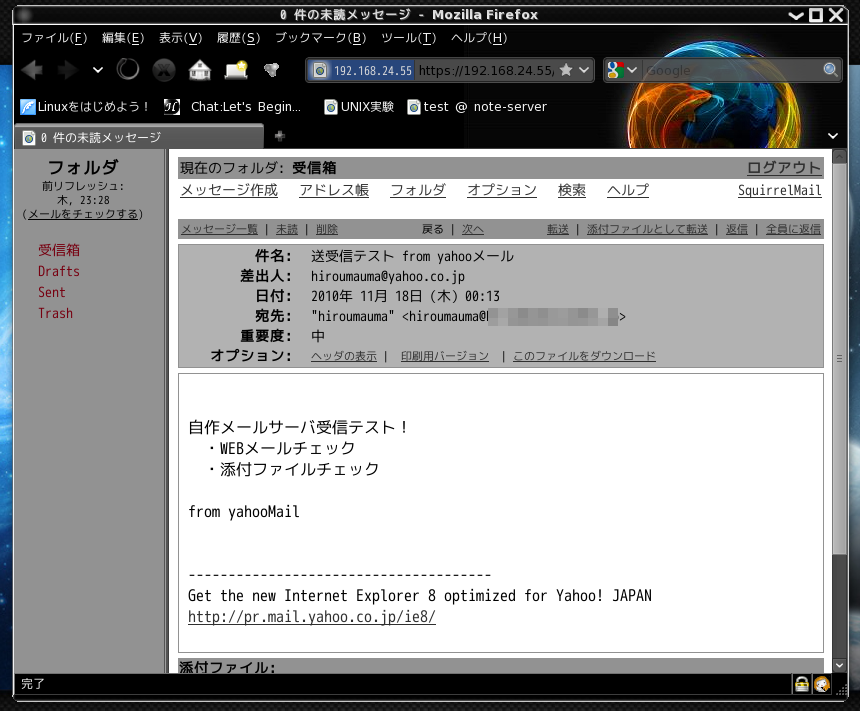Open the Sent folder

point(52,292)
